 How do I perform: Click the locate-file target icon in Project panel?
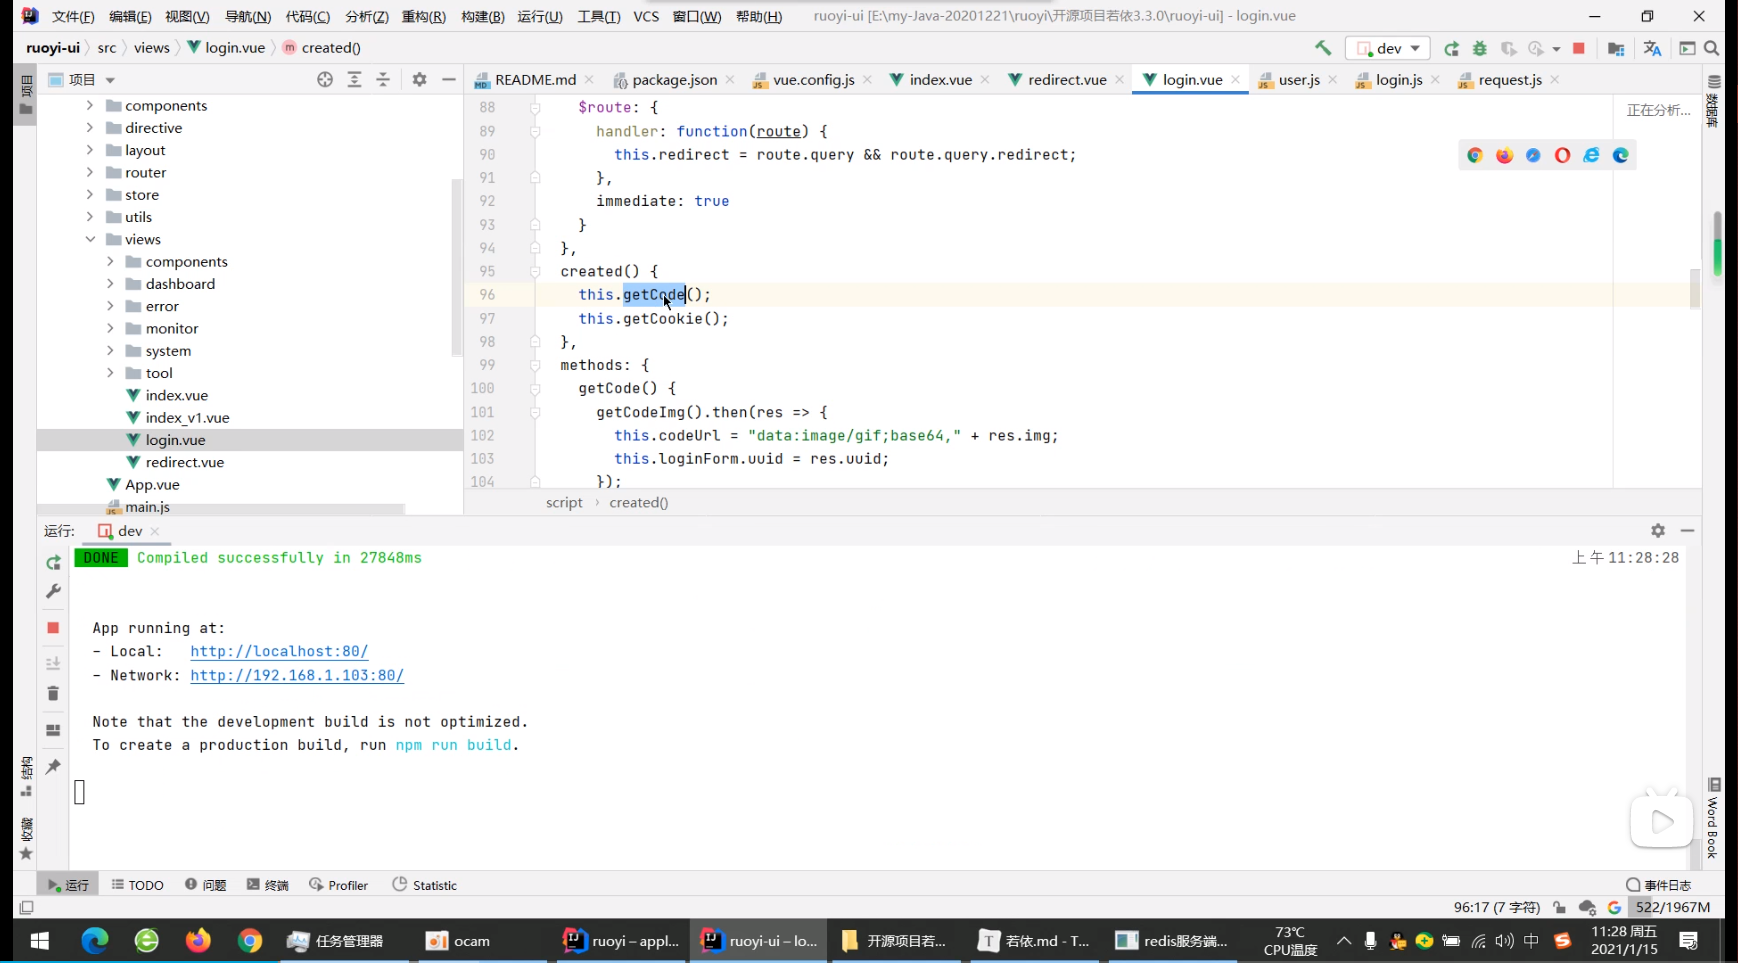pos(325,80)
